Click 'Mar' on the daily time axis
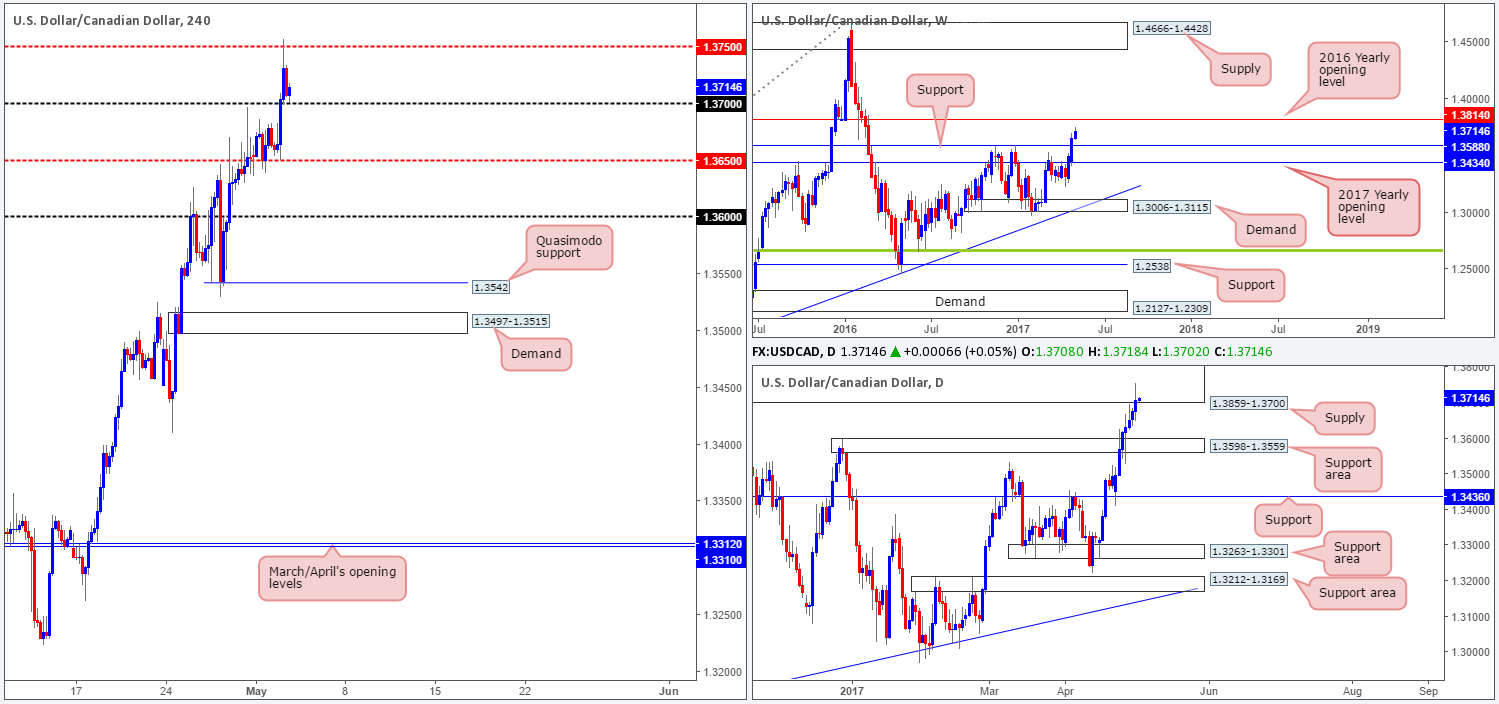The image size is (1499, 704). (x=989, y=690)
